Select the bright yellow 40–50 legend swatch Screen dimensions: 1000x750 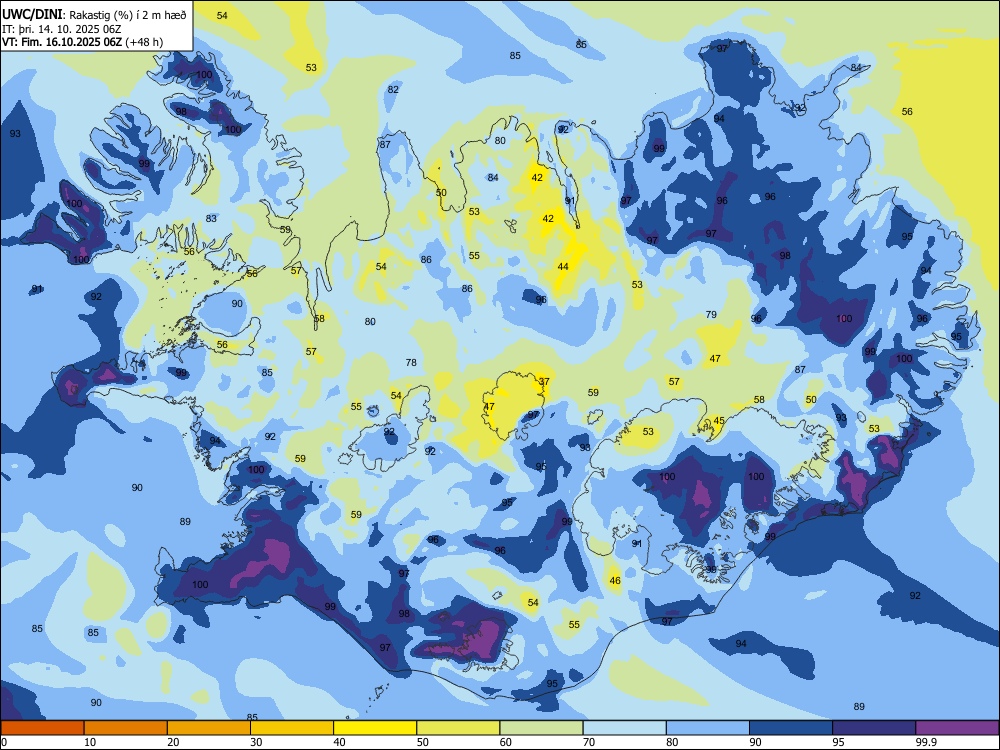point(375,728)
